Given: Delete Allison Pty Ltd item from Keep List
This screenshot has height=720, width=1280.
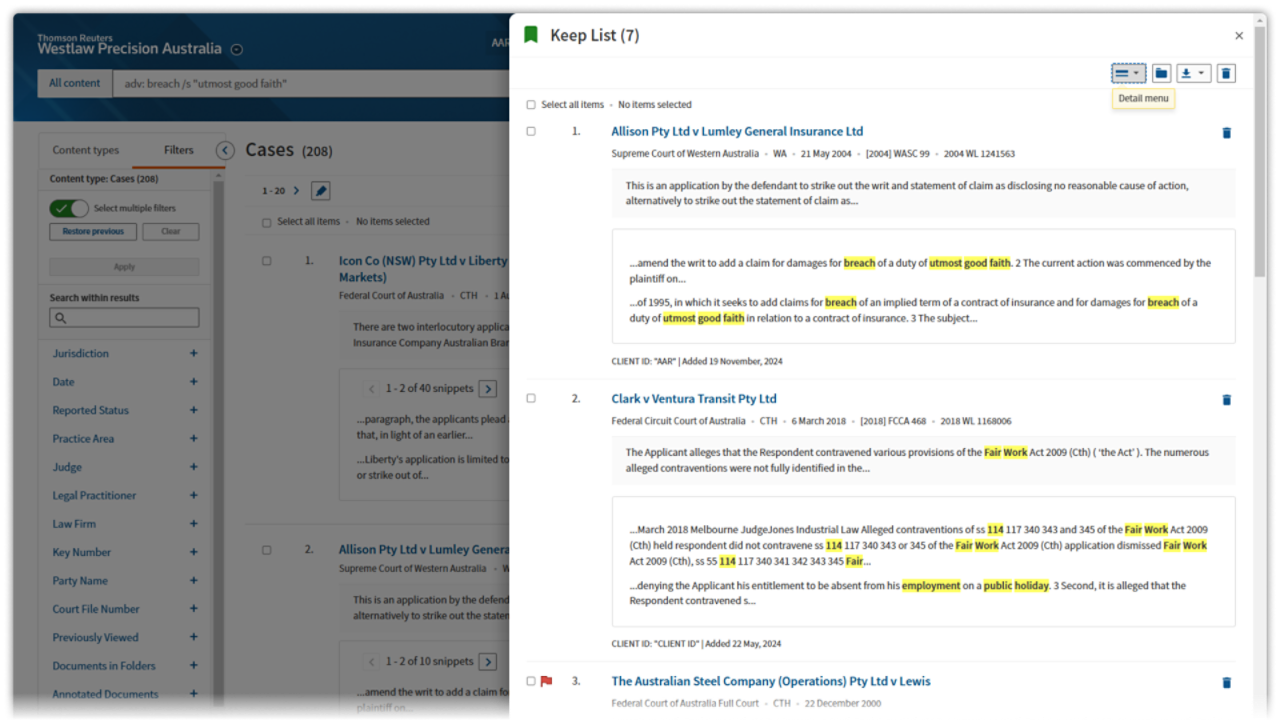Looking at the screenshot, I should (x=1226, y=133).
